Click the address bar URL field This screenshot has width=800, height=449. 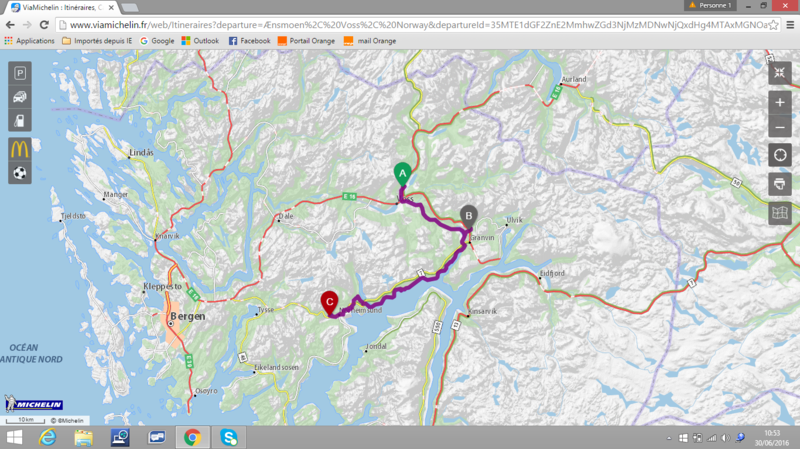pyautogui.click(x=400, y=23)
